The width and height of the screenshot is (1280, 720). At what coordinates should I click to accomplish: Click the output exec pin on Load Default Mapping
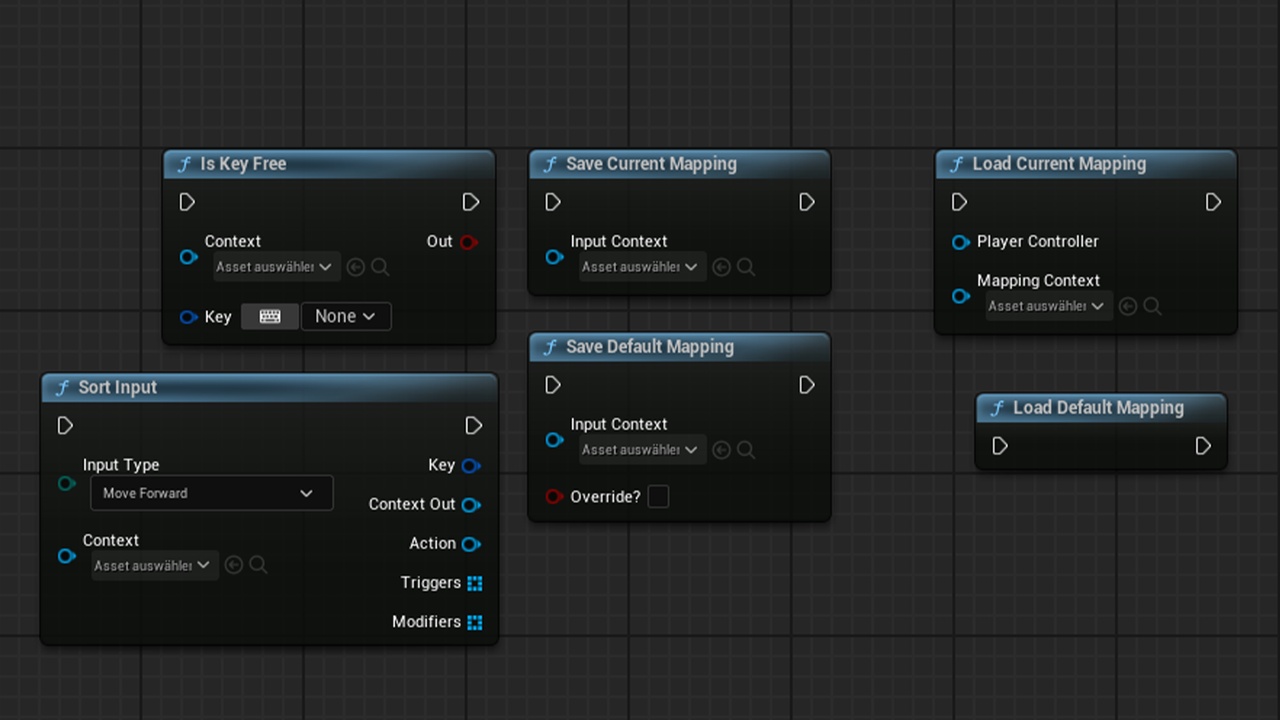[x=1203, y=446]
